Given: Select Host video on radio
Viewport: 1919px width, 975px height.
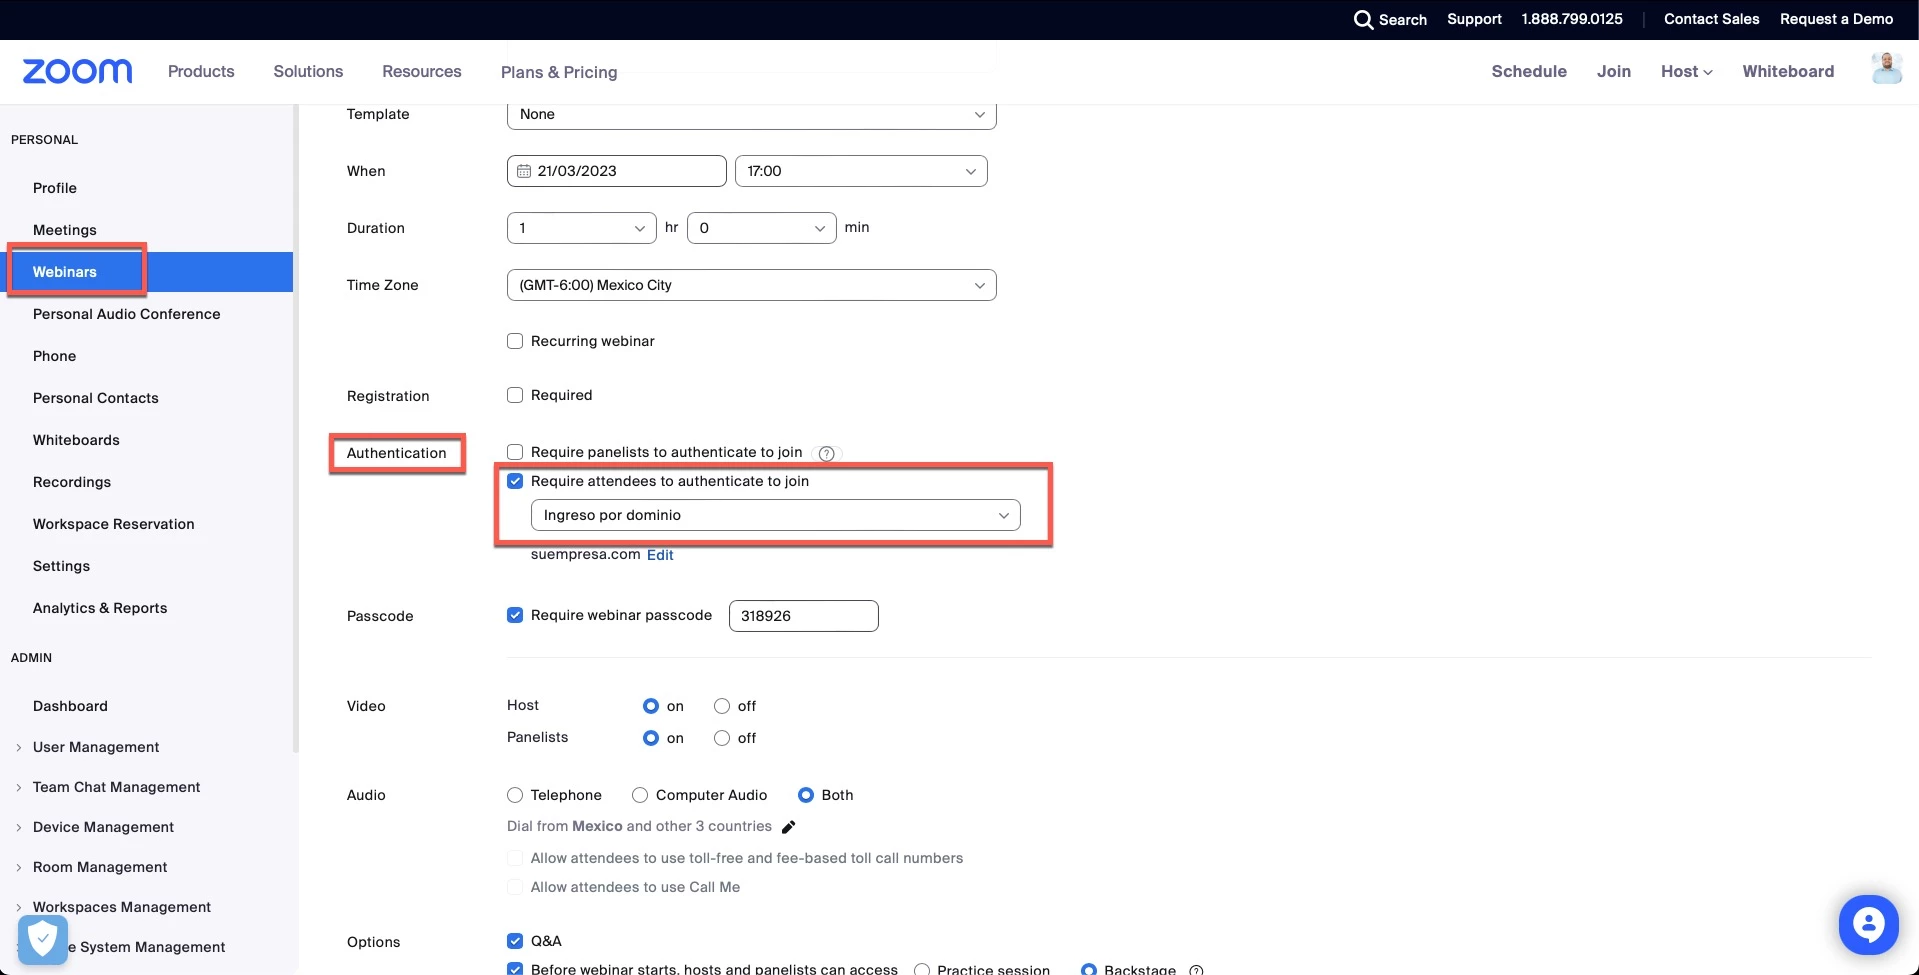Looking at the screenshot, I should point(651,706).
